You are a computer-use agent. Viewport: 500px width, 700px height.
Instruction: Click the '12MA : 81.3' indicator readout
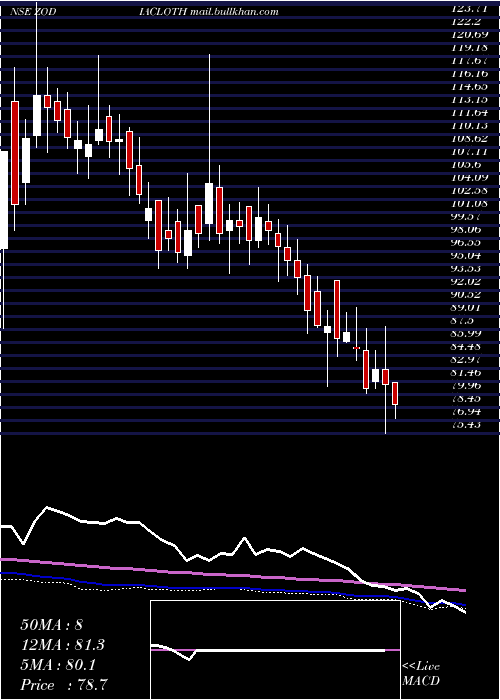tap(63, 645)
